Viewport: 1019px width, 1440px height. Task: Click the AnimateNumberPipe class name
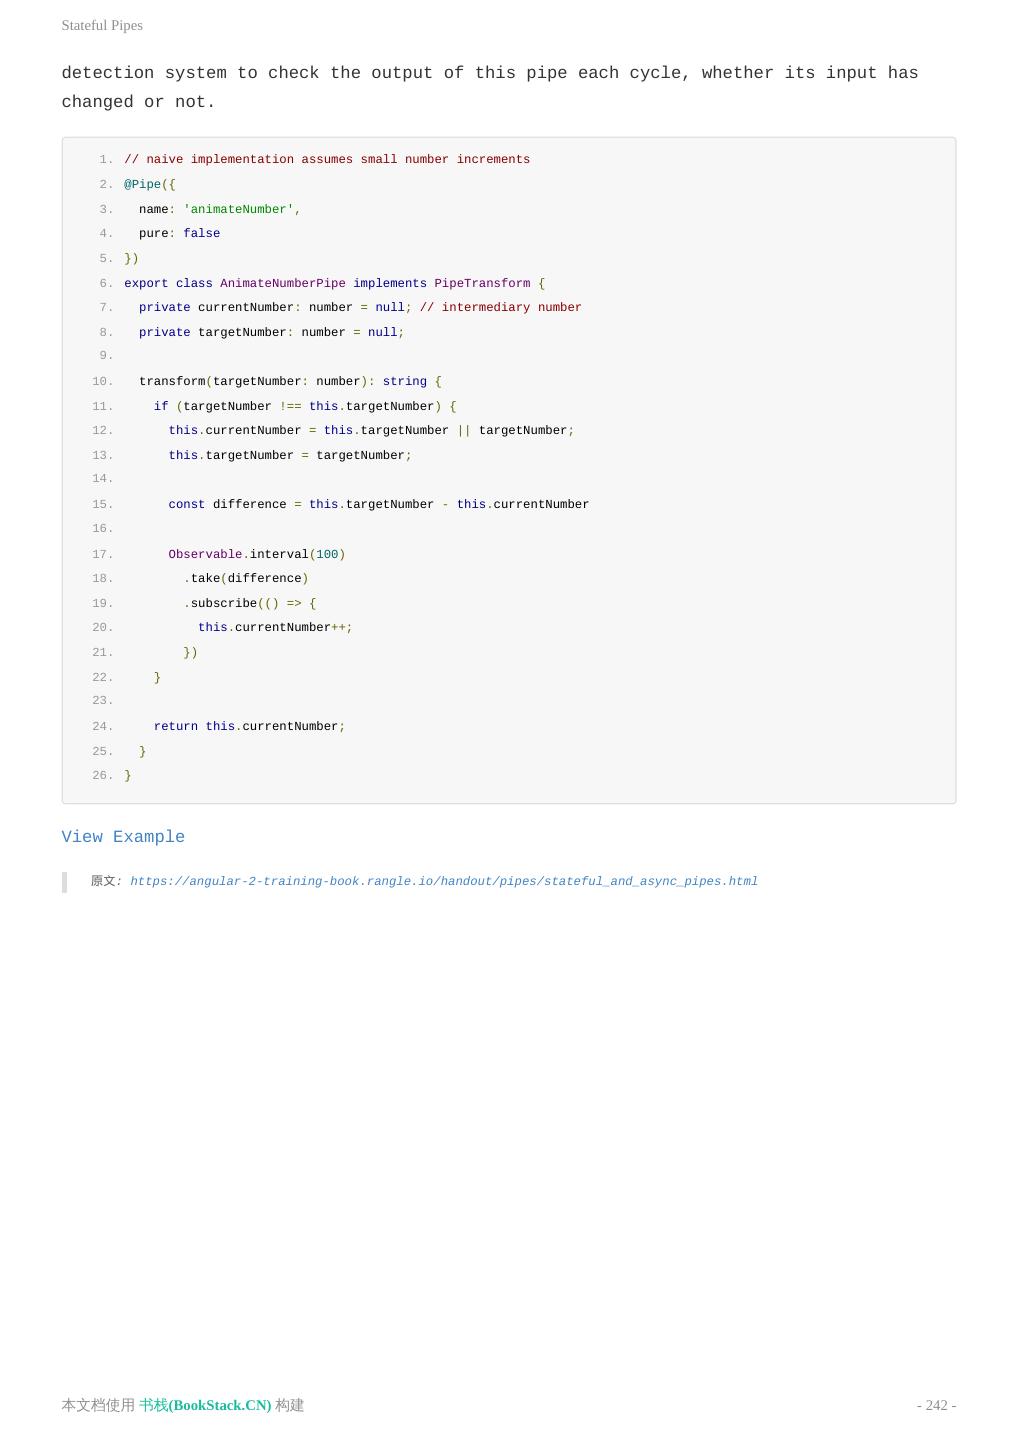click(x=283, y=283)
